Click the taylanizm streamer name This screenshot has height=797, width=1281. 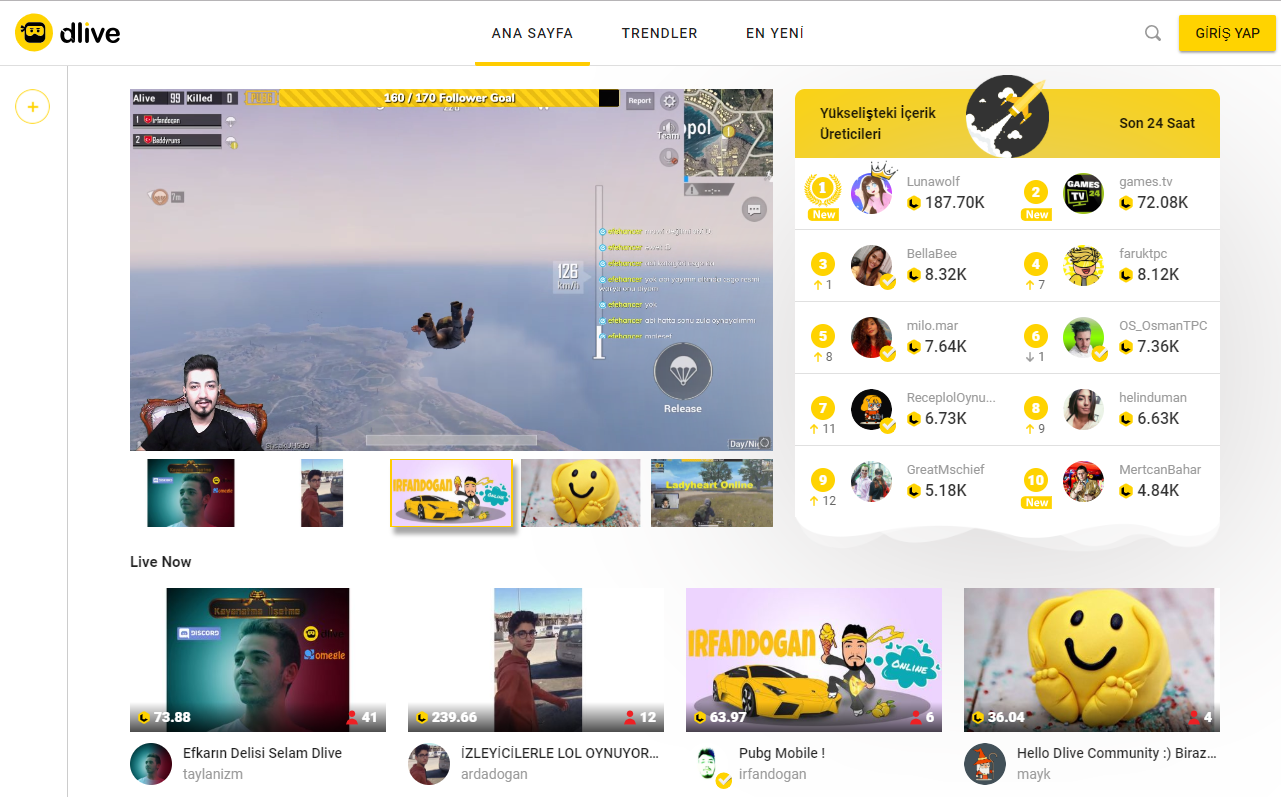click(x=213, y=774)
